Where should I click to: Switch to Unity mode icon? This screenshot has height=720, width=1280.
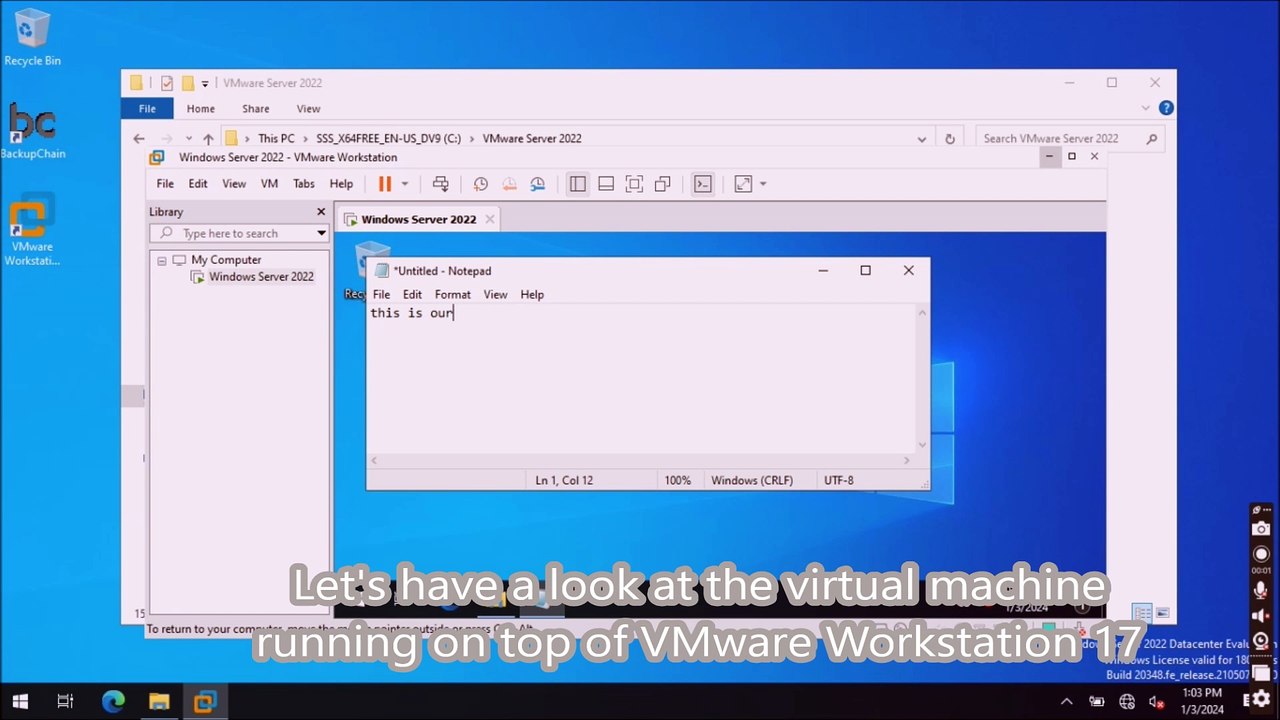pos(662,184)
